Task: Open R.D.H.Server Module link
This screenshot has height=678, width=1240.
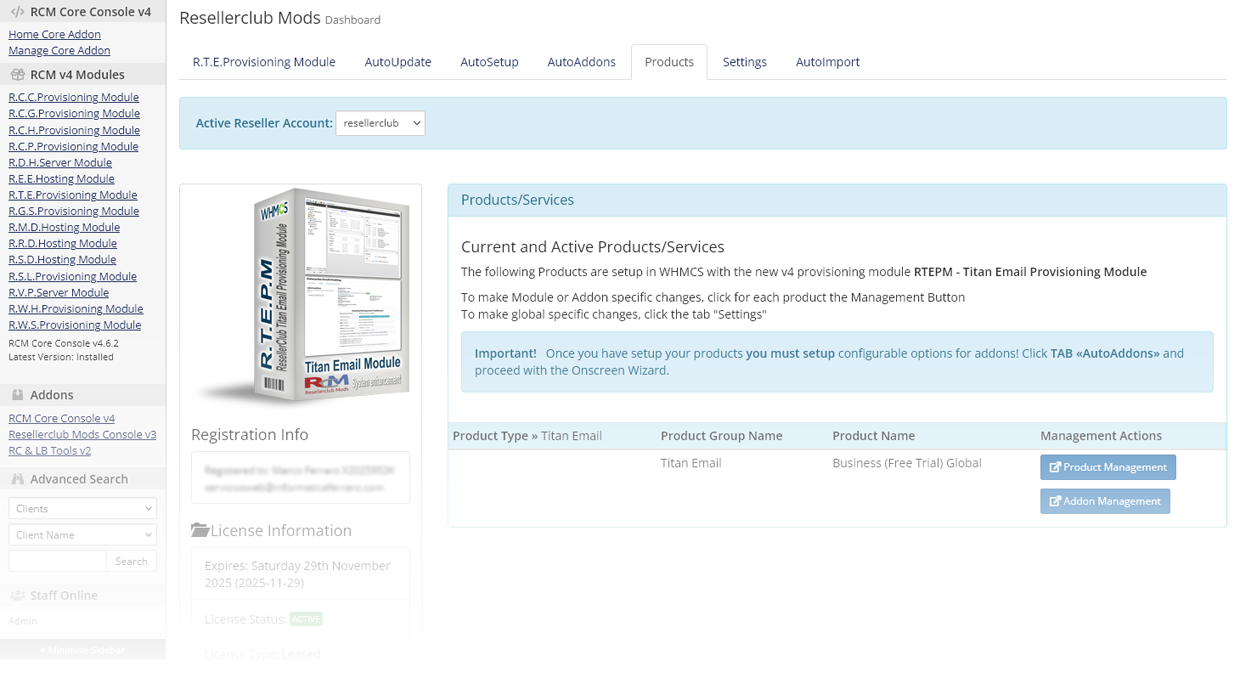Action: (x=60, y=162)
